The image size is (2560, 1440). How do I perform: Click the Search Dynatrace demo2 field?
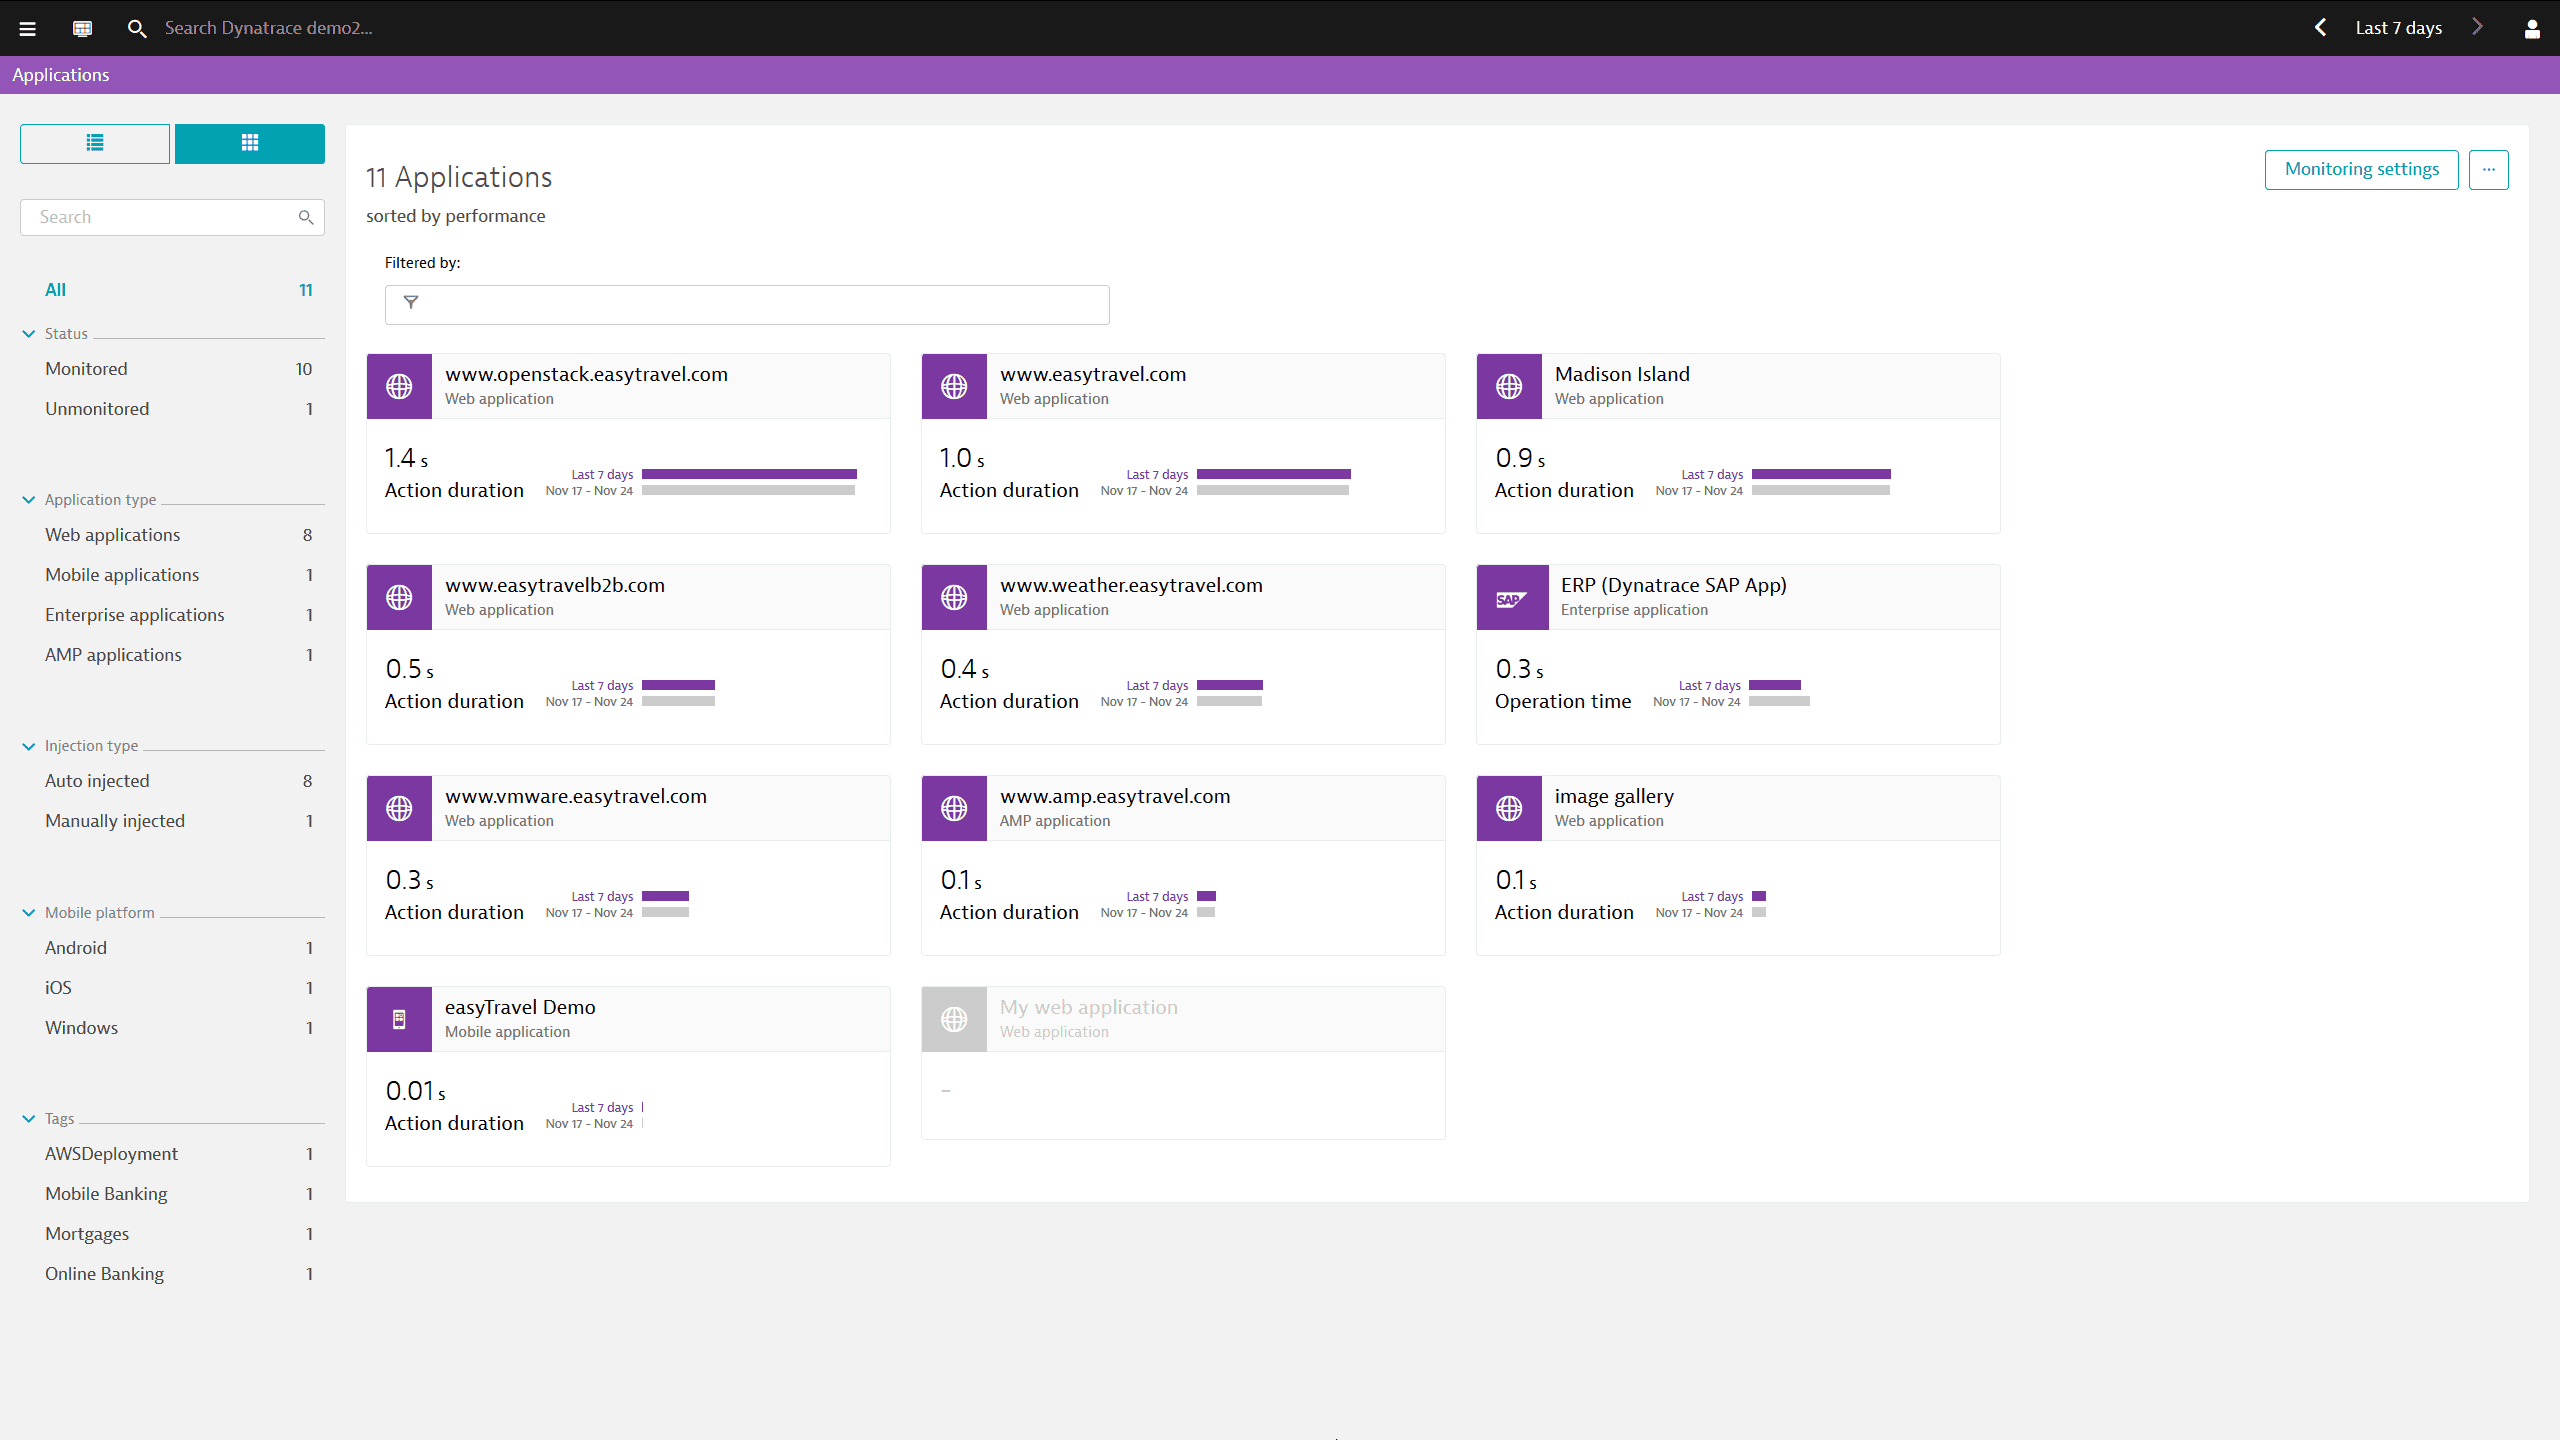point(268,28)
